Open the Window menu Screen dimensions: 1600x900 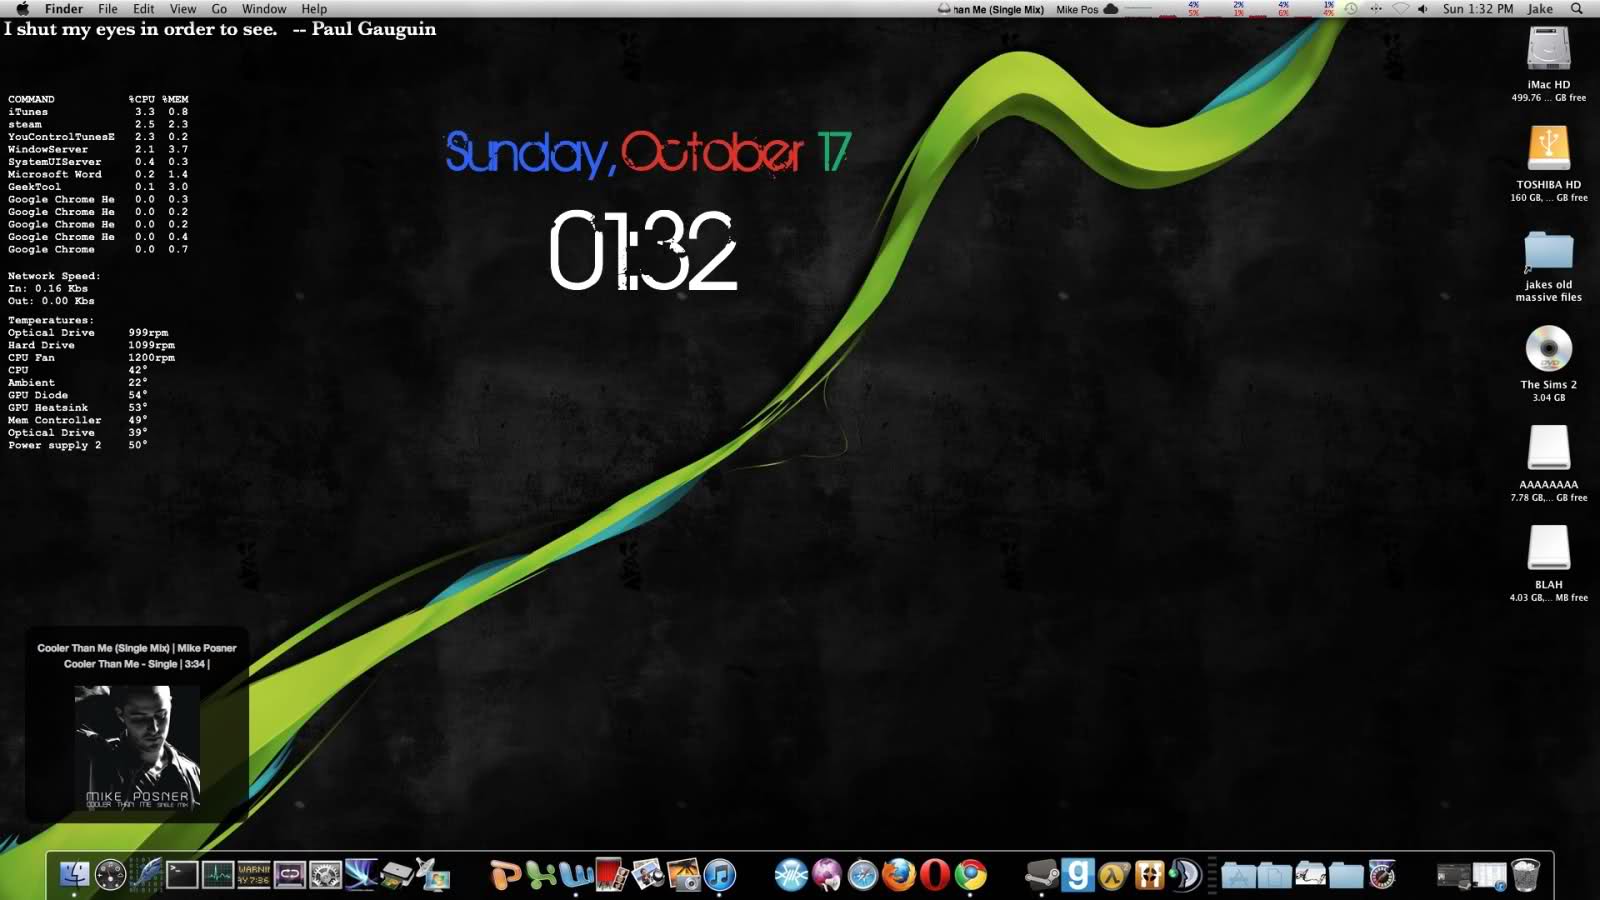tap(264, 9)
